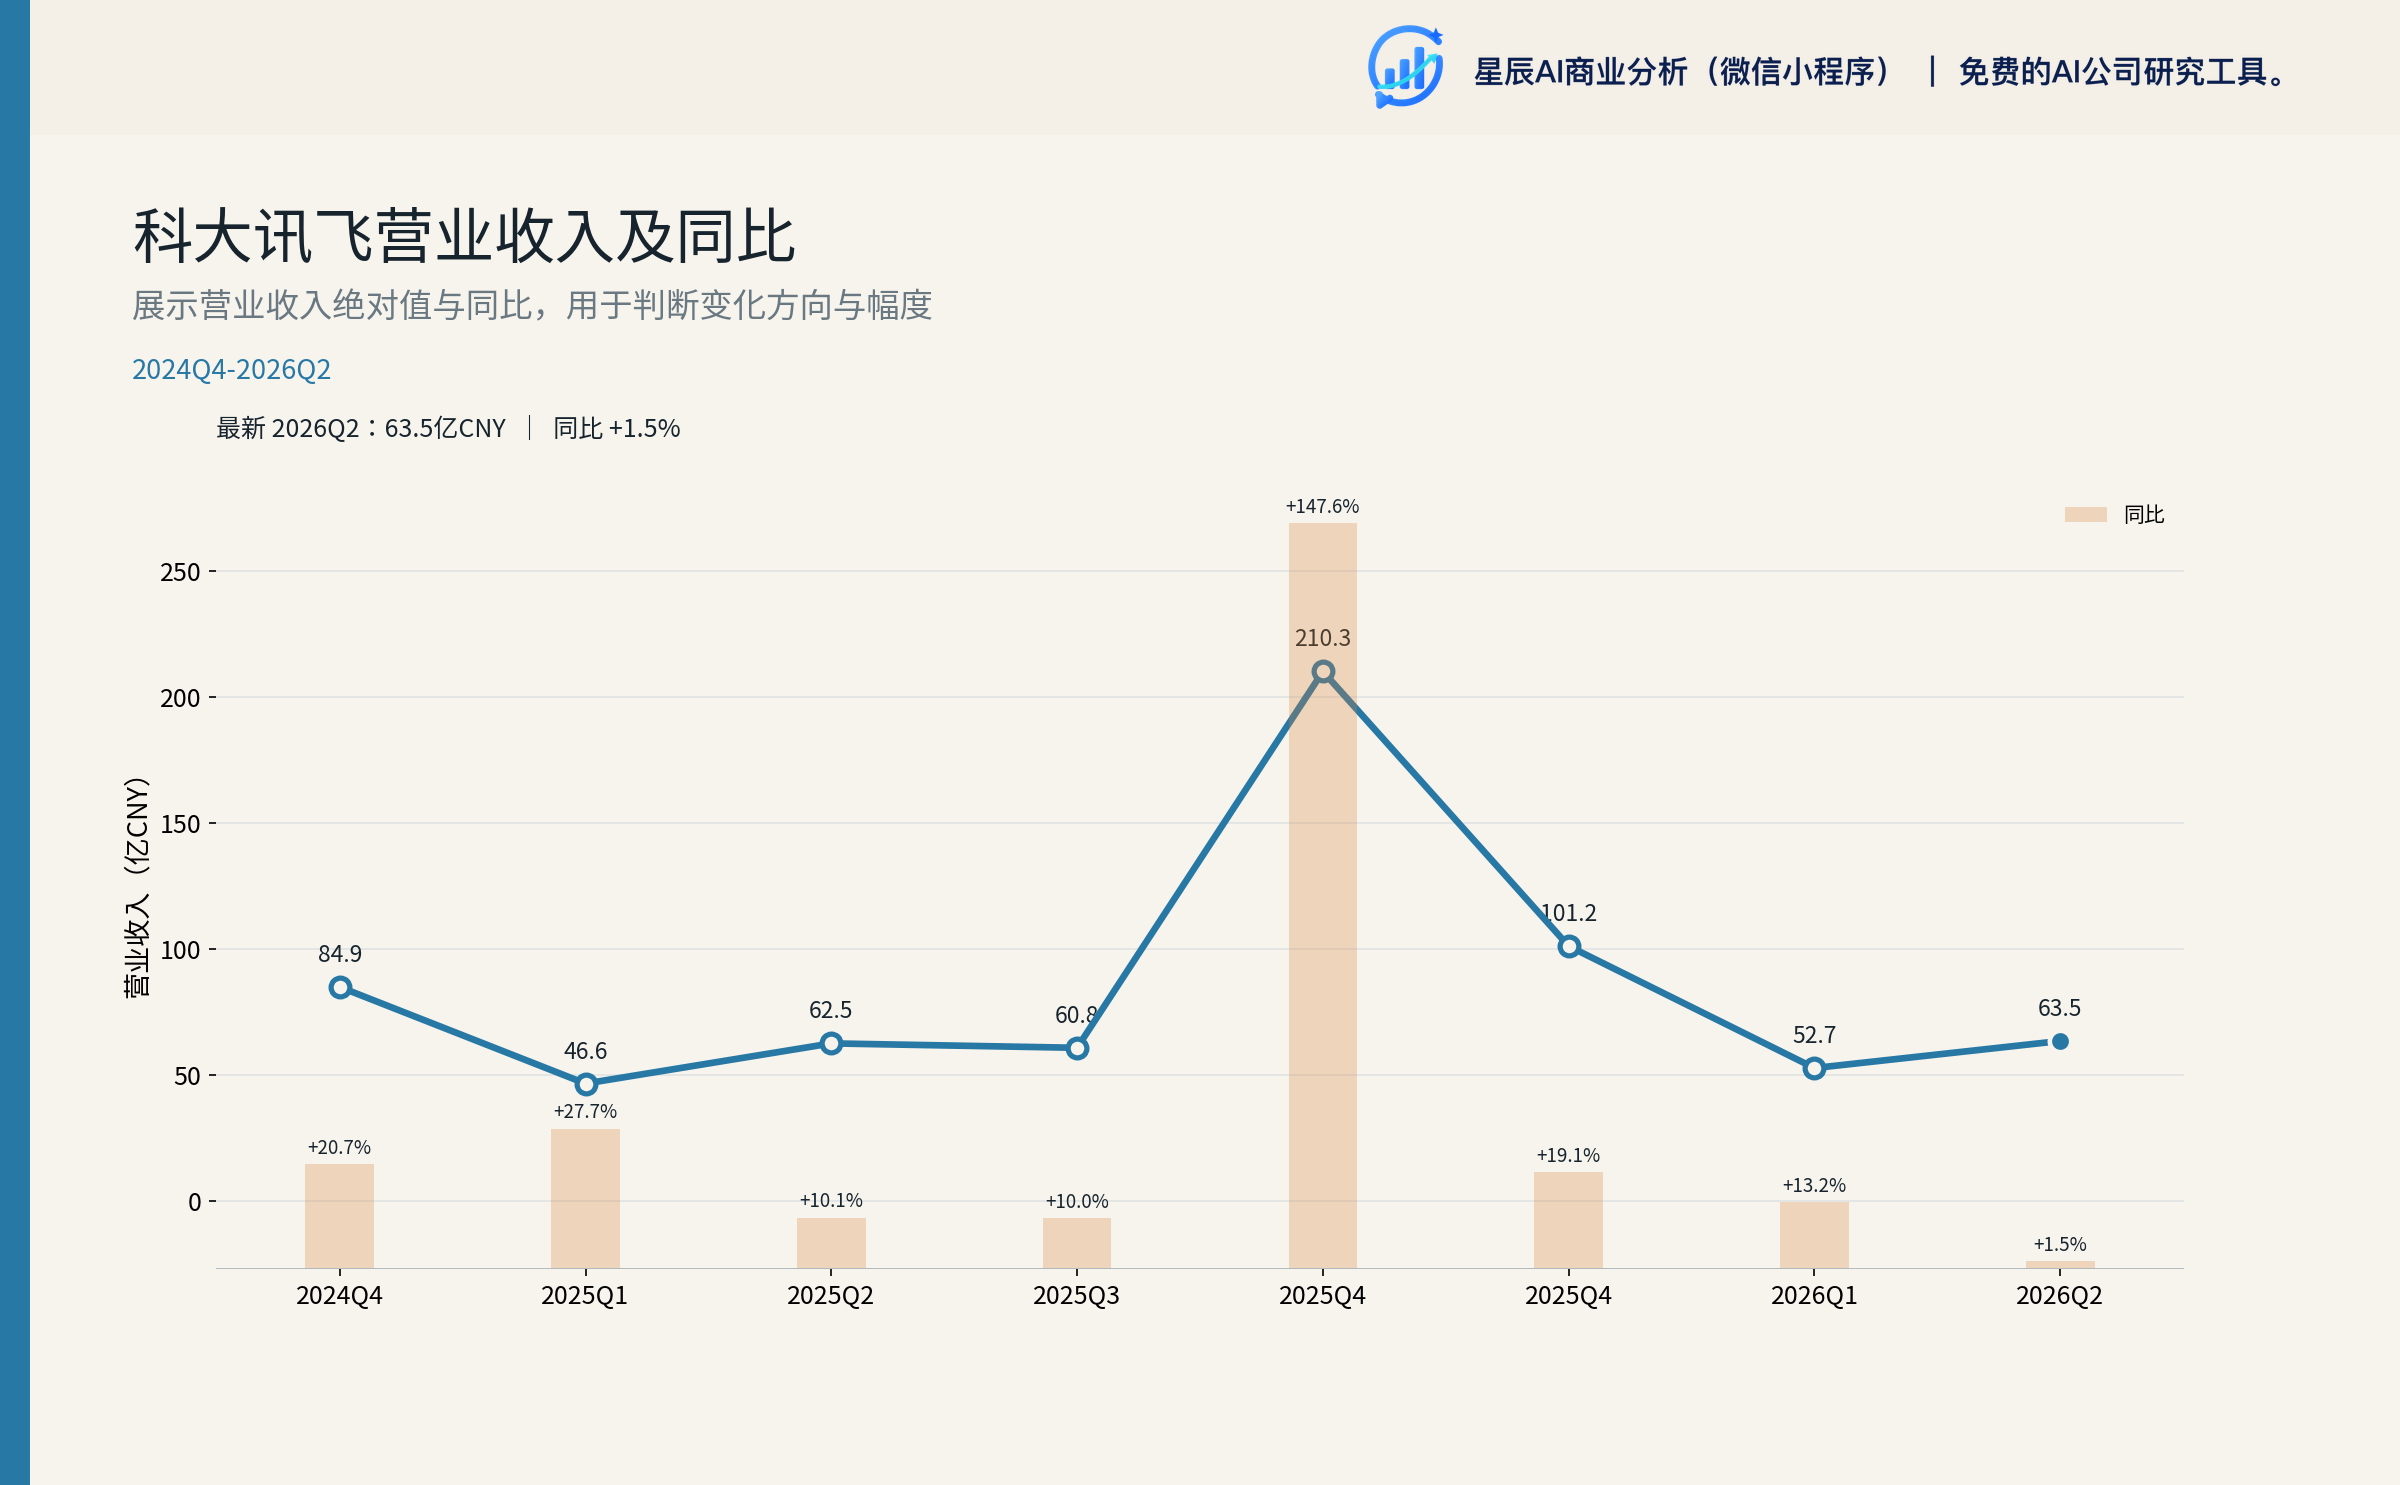The width and height of the screenshot is (2400, 1485).
Task: Click the 0 y-axis tick label
Action: click(194, 1202)
